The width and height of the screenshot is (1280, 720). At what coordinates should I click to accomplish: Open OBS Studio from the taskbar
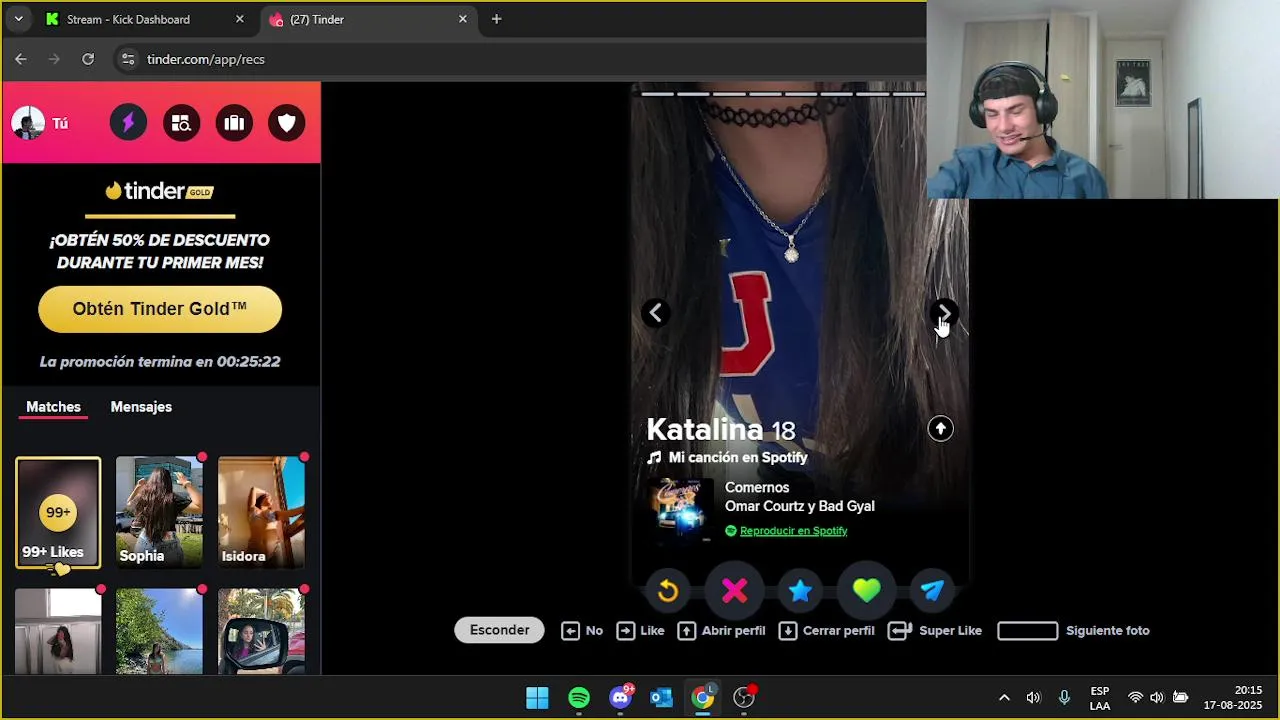[744, 698]
